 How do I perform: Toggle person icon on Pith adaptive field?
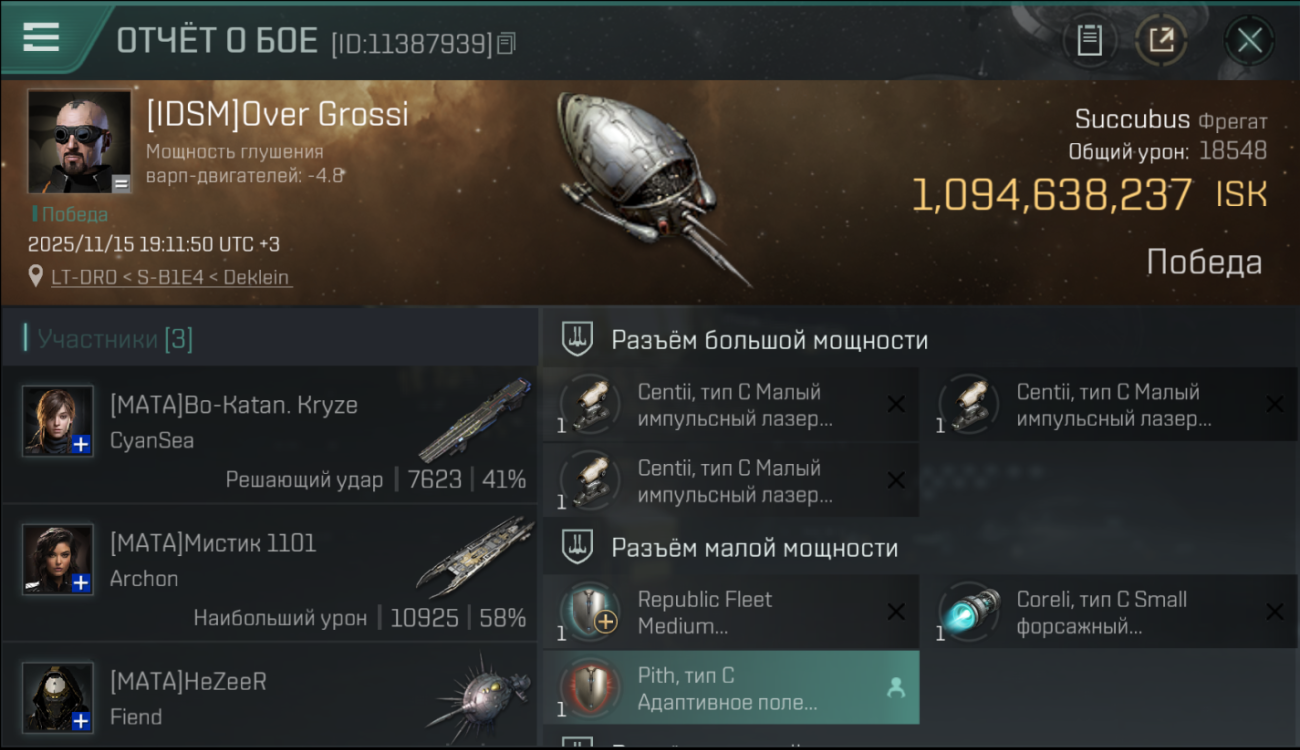[896, 688]
